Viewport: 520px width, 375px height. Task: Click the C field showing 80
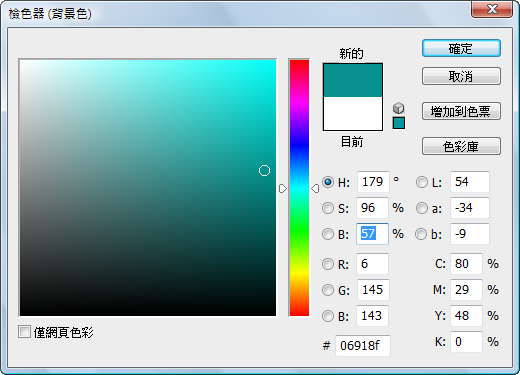pos(466,264)
